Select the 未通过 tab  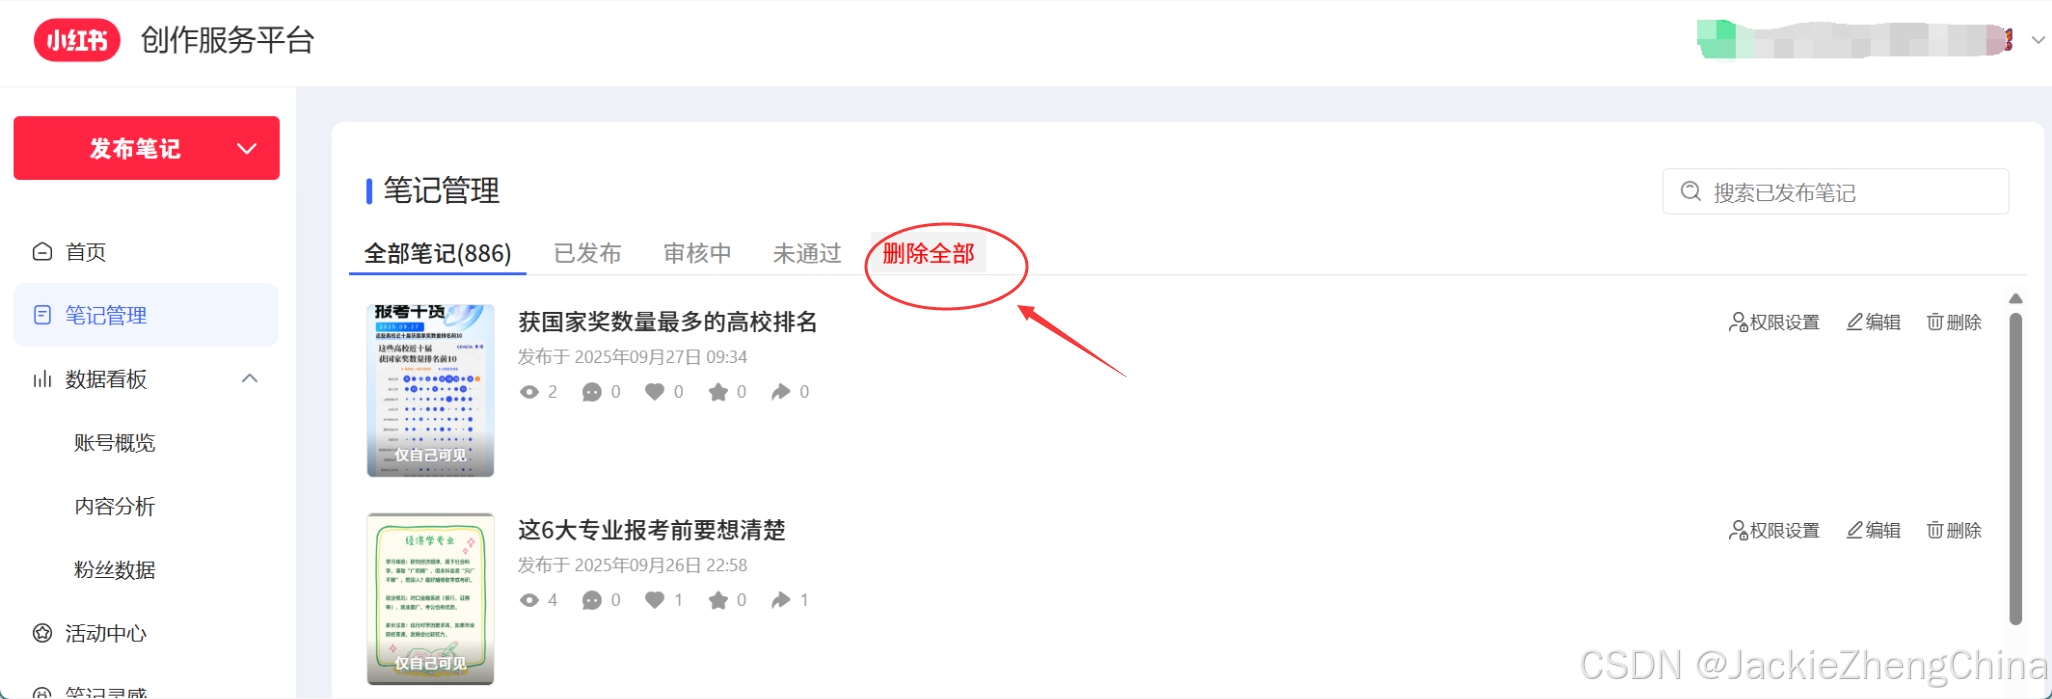pos(807,253)
